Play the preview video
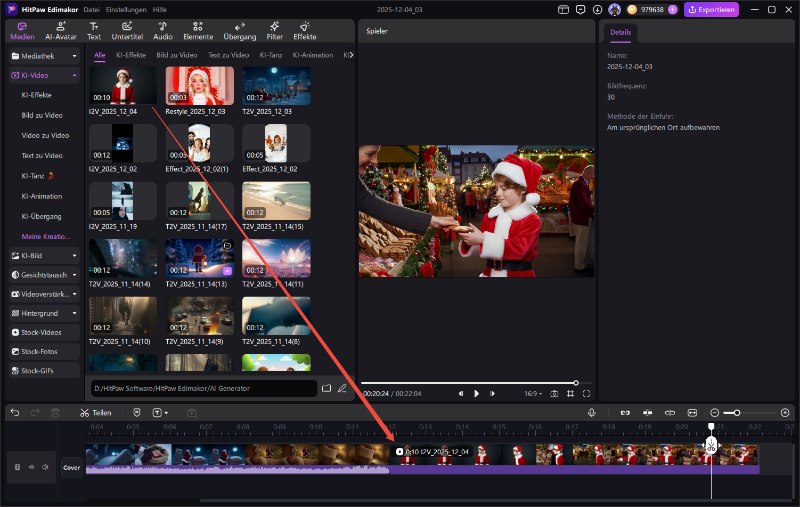The height and width of the screenshot is (507, 800). click(476, 394)
